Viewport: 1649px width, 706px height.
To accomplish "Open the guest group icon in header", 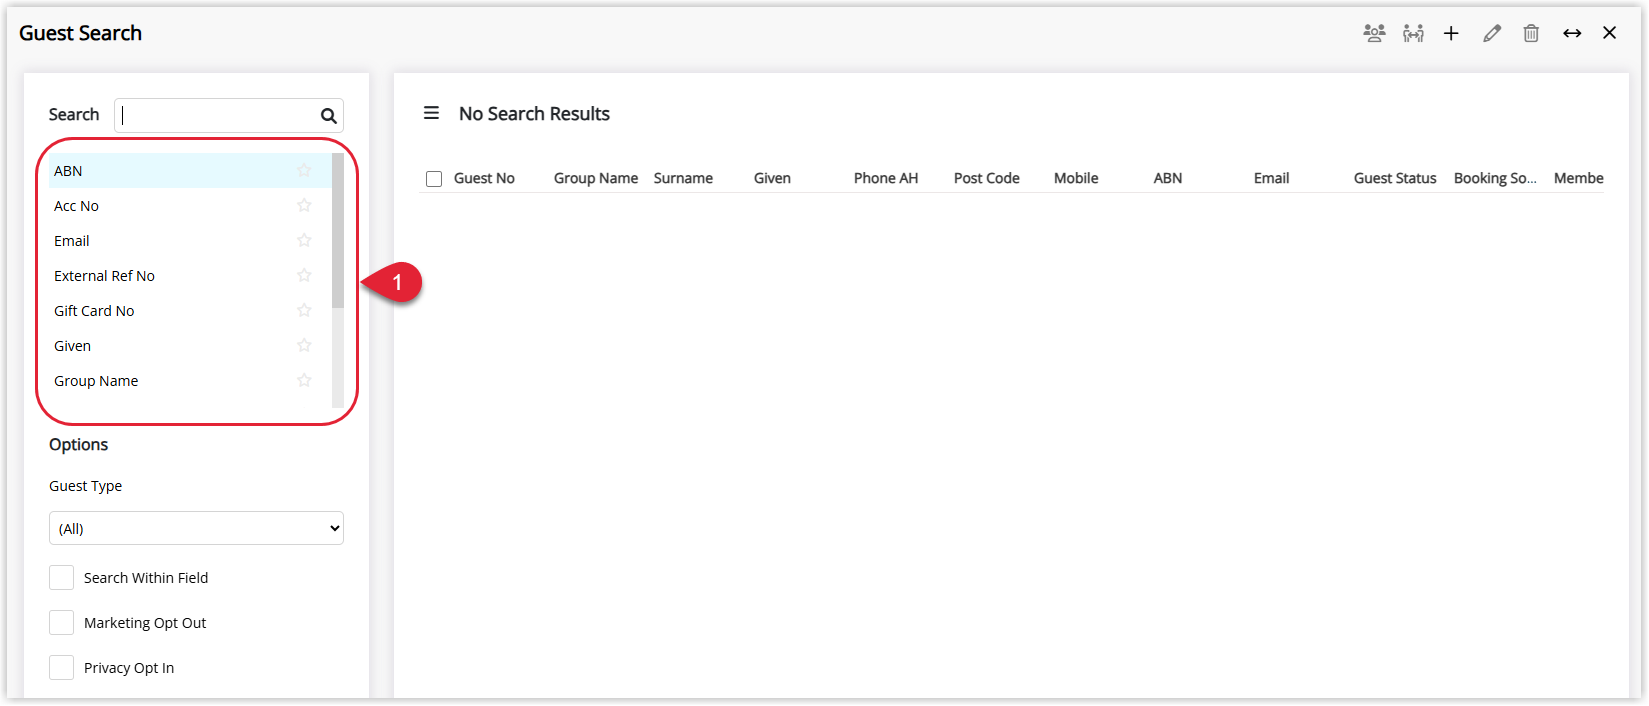I will [1374, 33].
